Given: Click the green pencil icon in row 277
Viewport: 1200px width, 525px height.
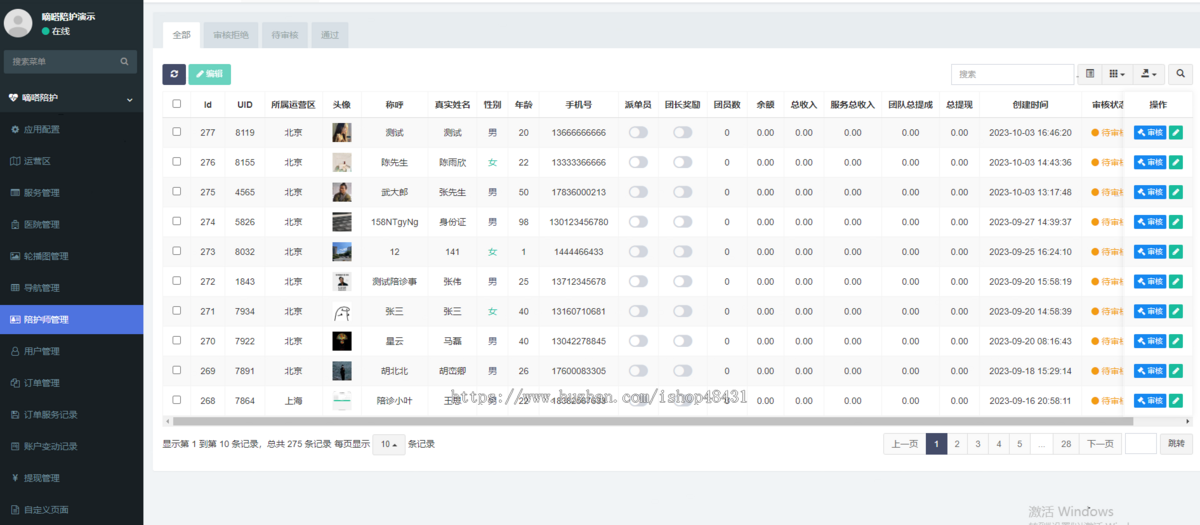Looking at the screenshot, I should (1177, 132).
